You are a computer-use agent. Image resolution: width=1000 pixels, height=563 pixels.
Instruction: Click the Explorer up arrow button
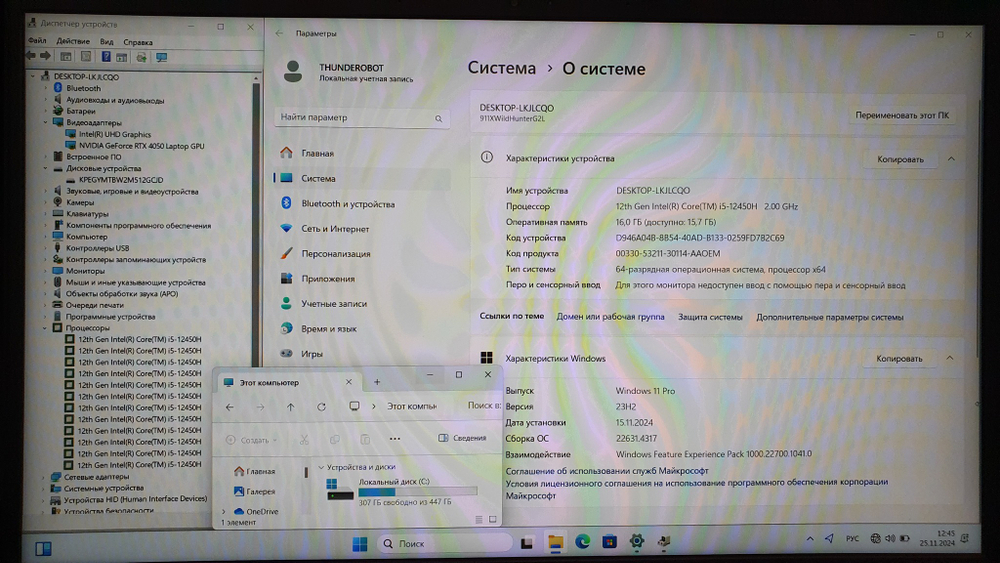[291, 407]
